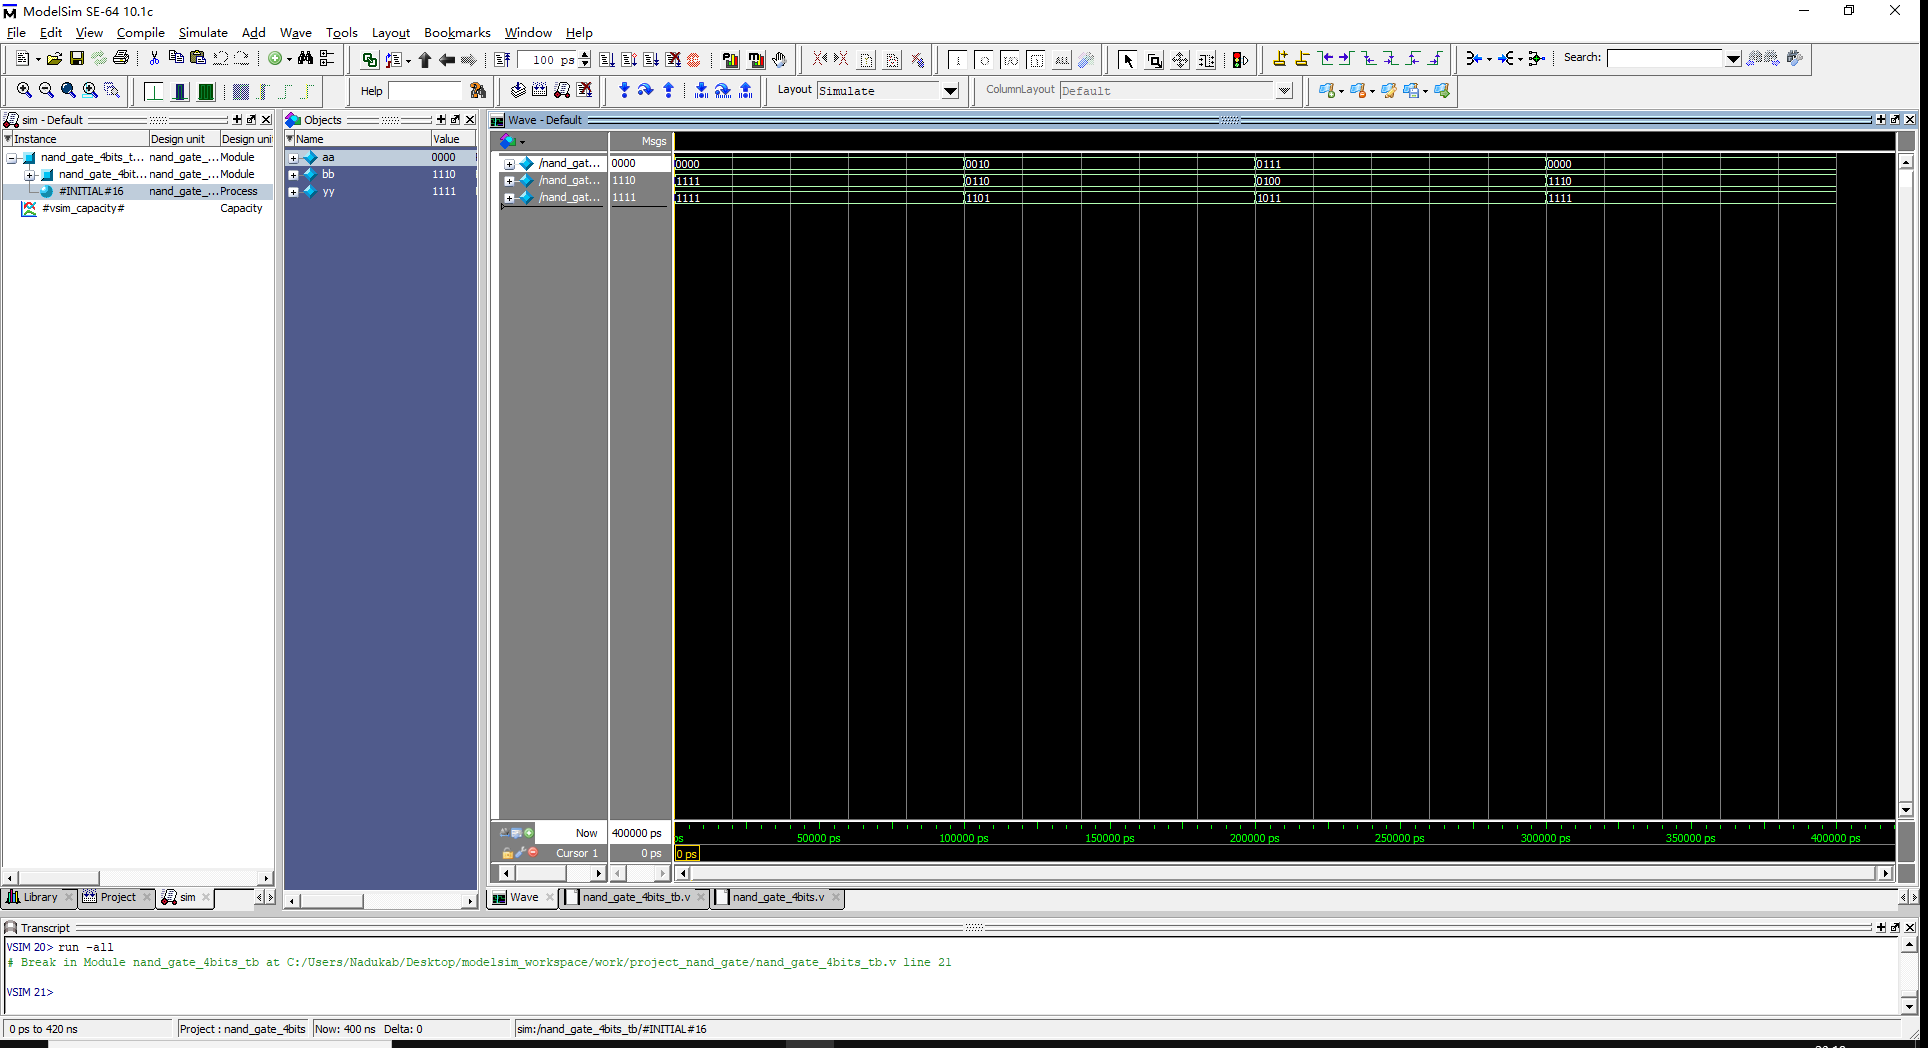
Task: Select the cursor Select Mode arrow tool
Action: 1128,59
